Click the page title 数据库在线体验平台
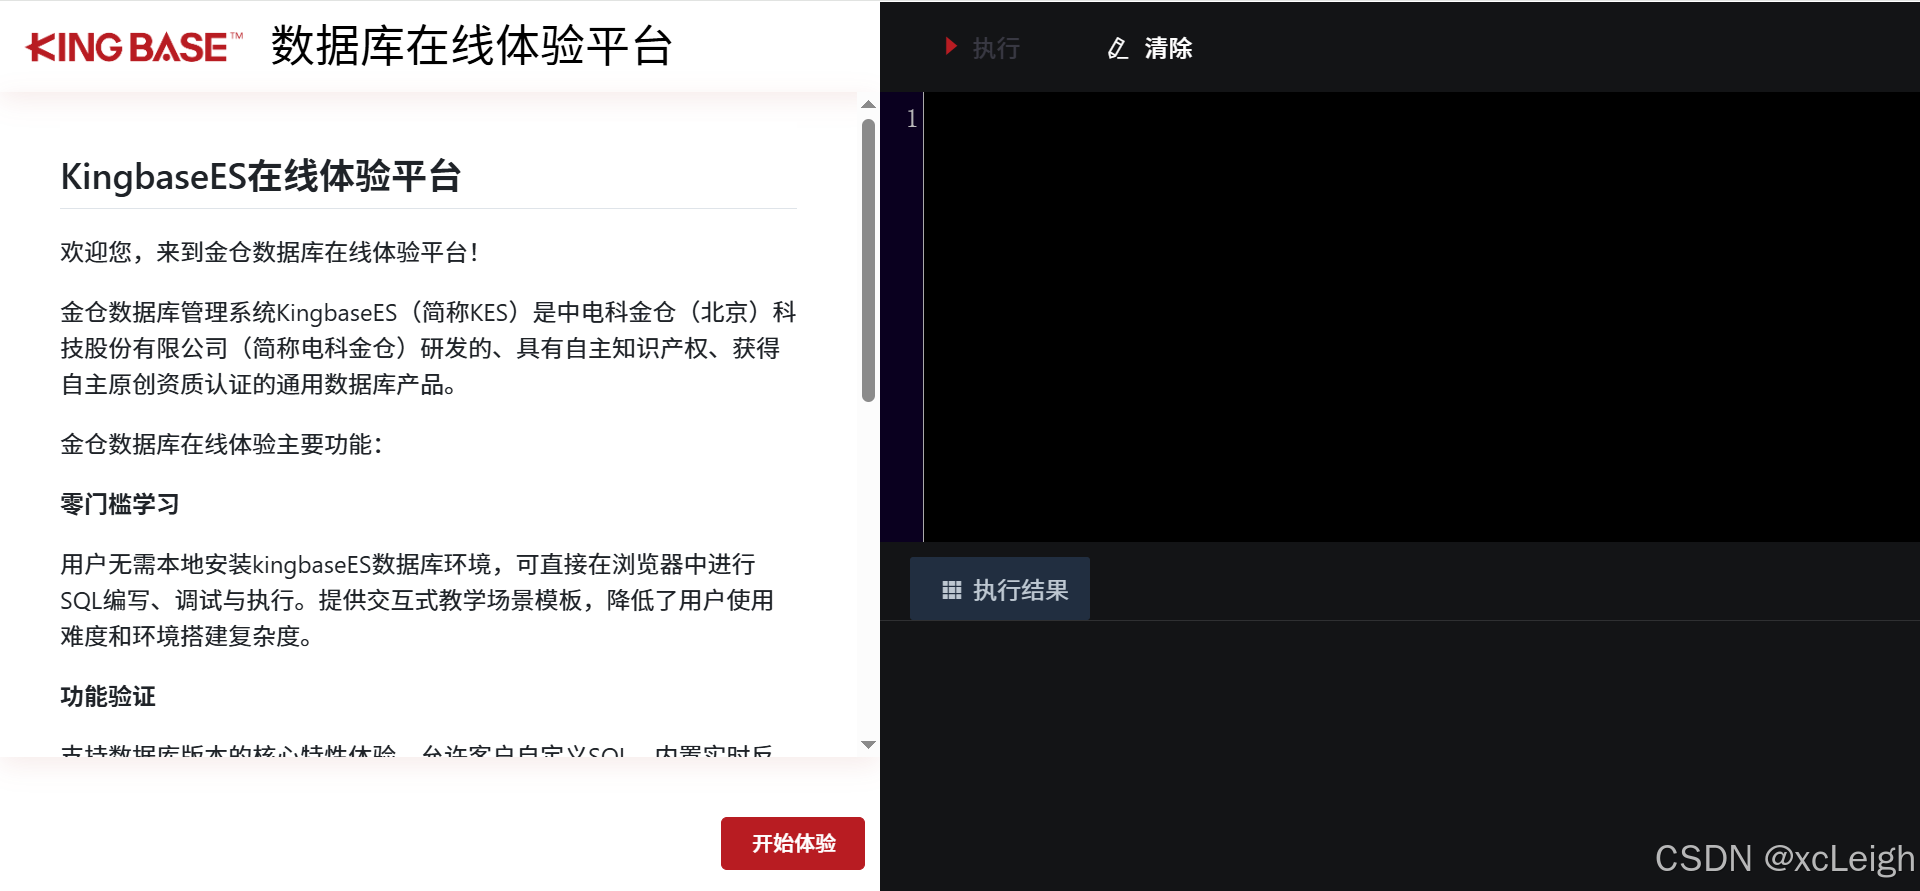This screenshot has width=1920, height=891. coord(472,46)
